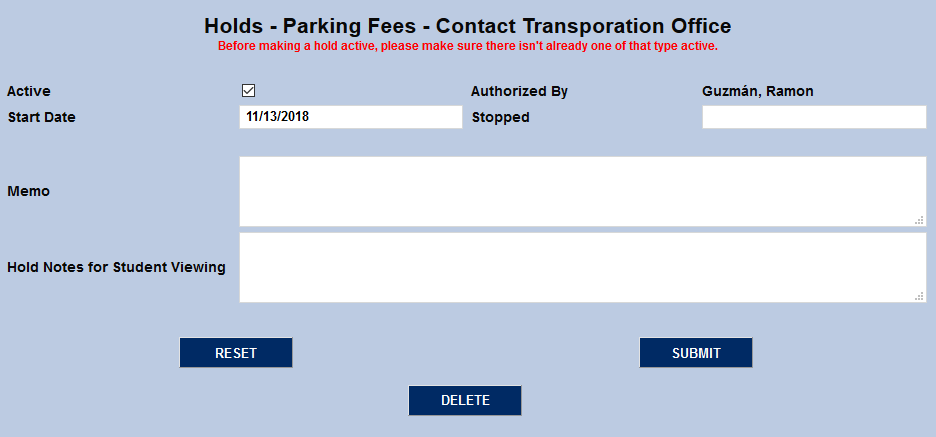Click the Memo box resize handle

click(x=919, y=220)
